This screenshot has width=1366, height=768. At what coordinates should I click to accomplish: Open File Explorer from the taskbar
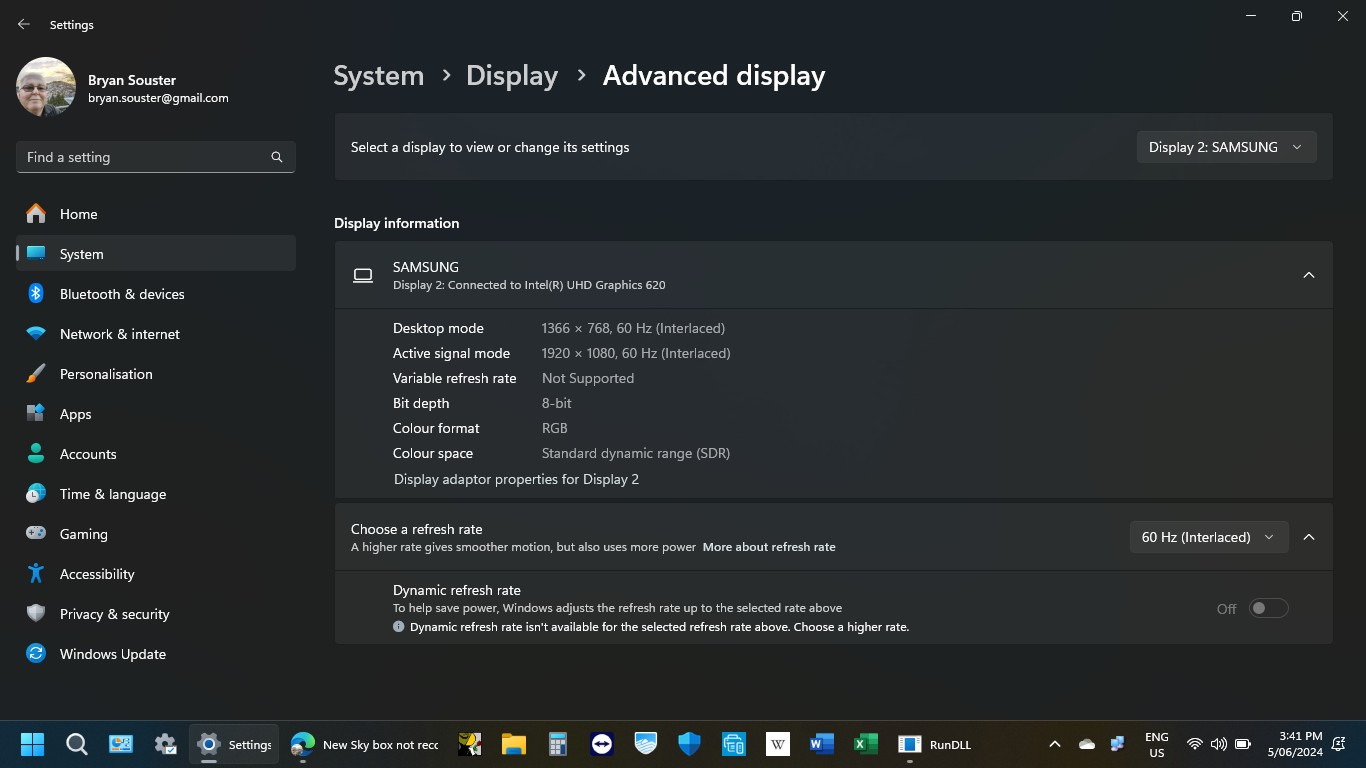click(514, 744)
